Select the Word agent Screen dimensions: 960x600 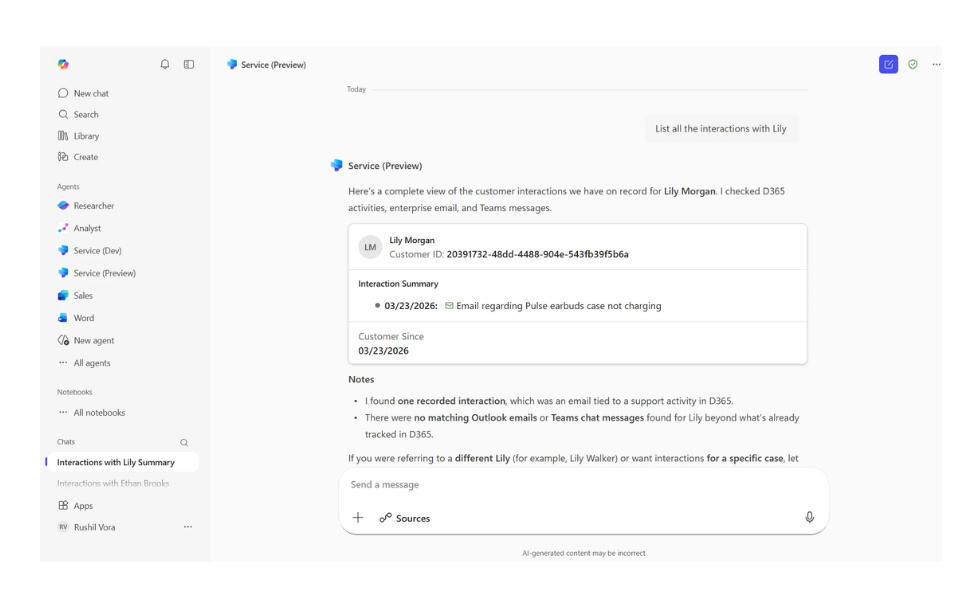pos(76,318)
